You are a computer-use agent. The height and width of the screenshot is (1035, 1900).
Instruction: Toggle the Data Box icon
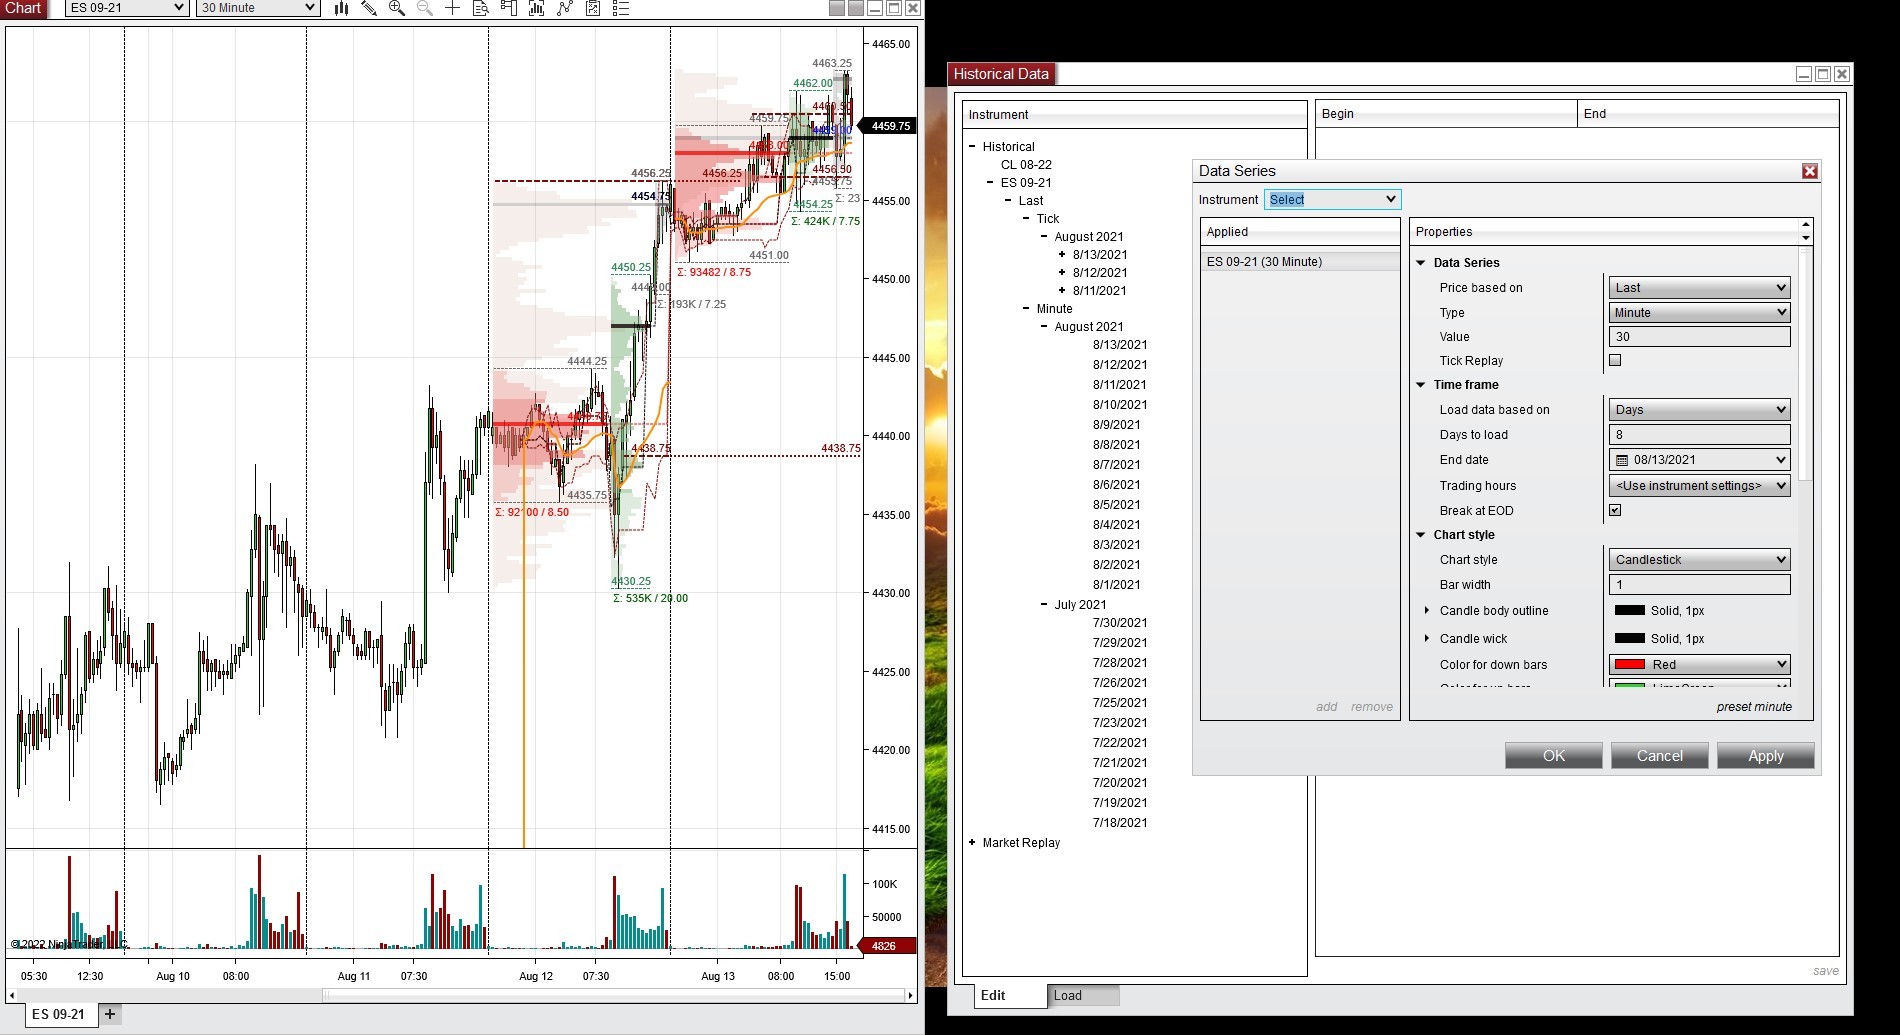point(481,8)
